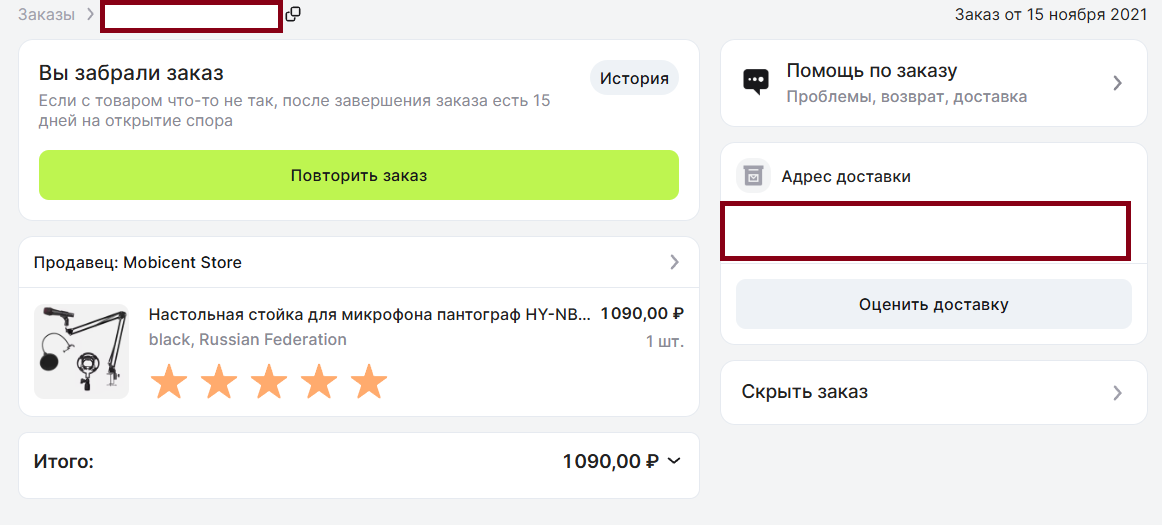Screen dimensions: 1162x525
Task: Click the chevron beside Помощь по заказу
Action: tap(1117, 83)
